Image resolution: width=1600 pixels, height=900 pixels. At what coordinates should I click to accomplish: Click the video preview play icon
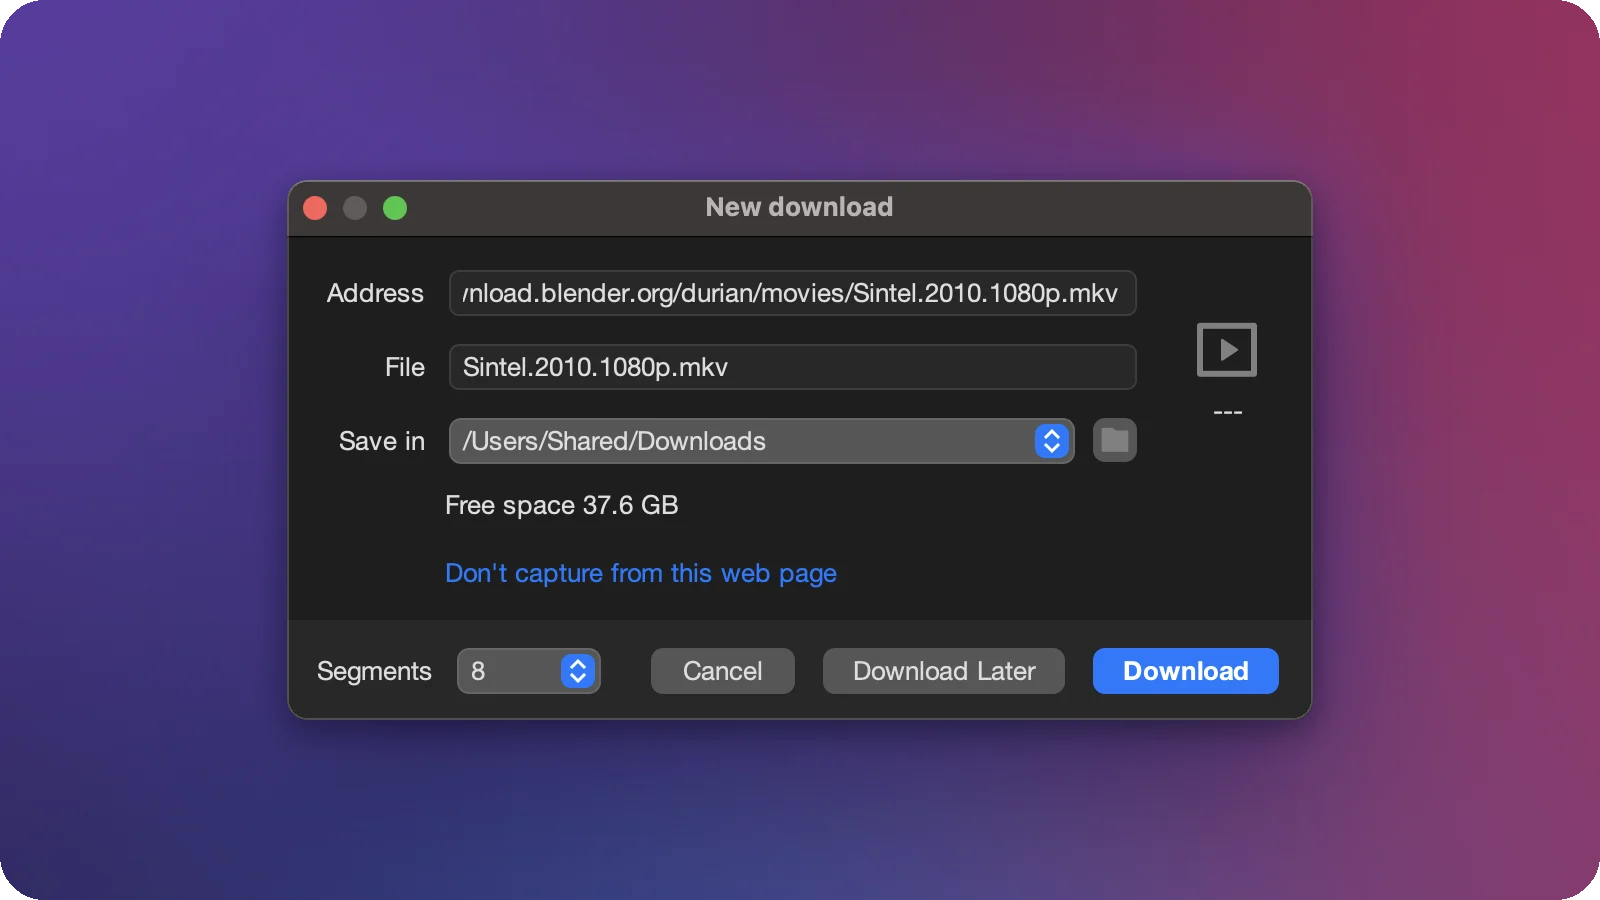pos(1226,350)
